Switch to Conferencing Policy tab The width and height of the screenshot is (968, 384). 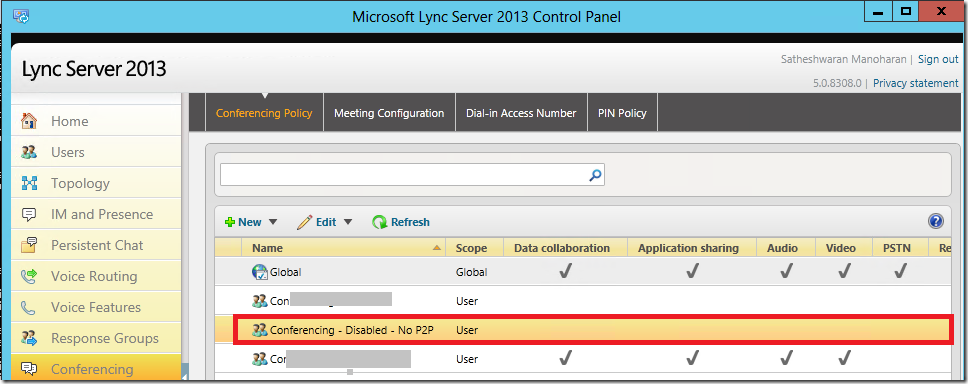pos(264,113)
